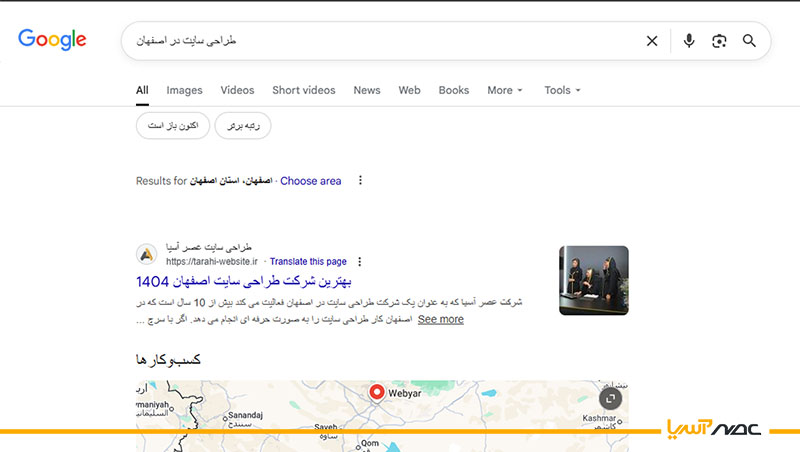Screen dimensions: 800x452
Task: Click the Google logo
Action: [x=52, y=40]
